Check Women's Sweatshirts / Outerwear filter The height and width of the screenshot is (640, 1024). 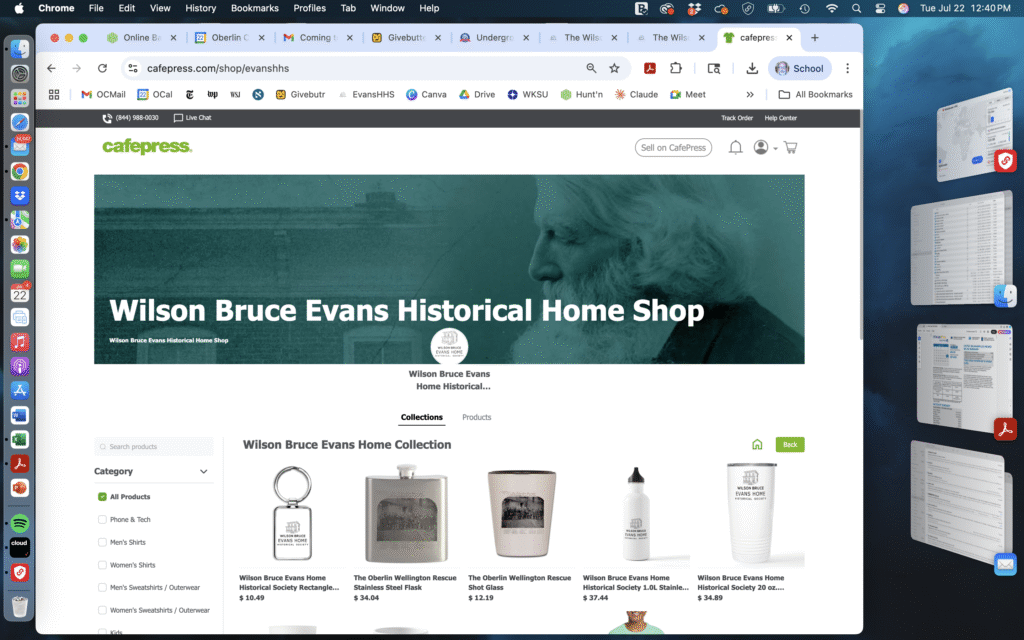click(103, 611)
